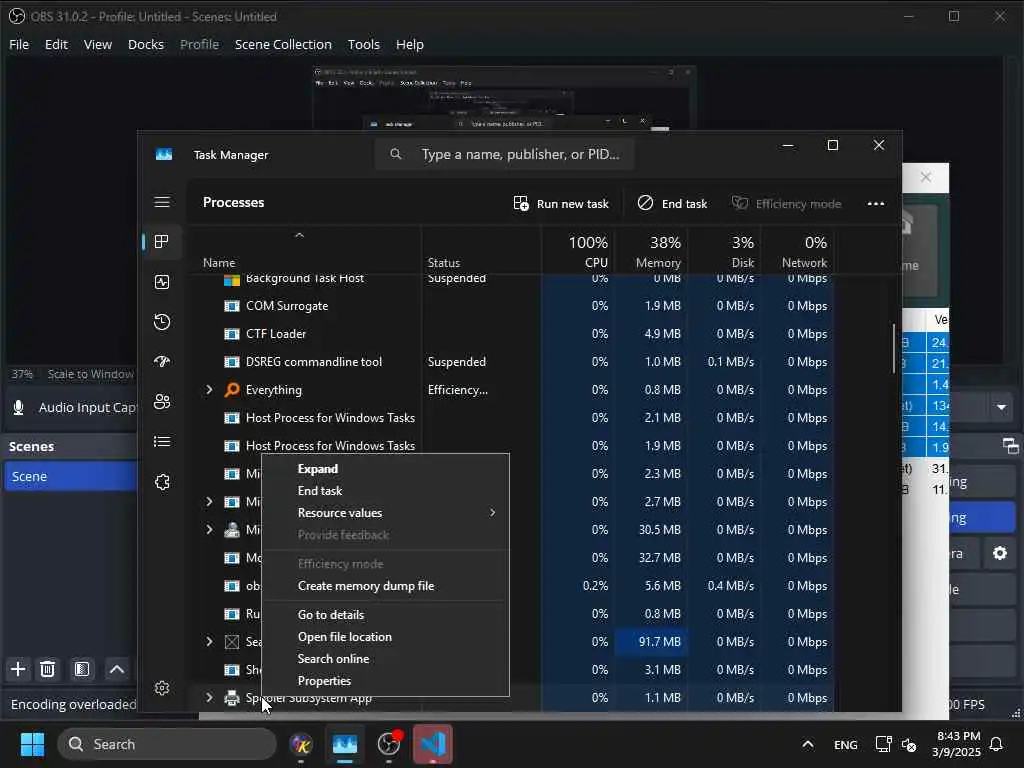Show hidden system tray icons
The image size is (1024, 768).
[x=808, y=744]
